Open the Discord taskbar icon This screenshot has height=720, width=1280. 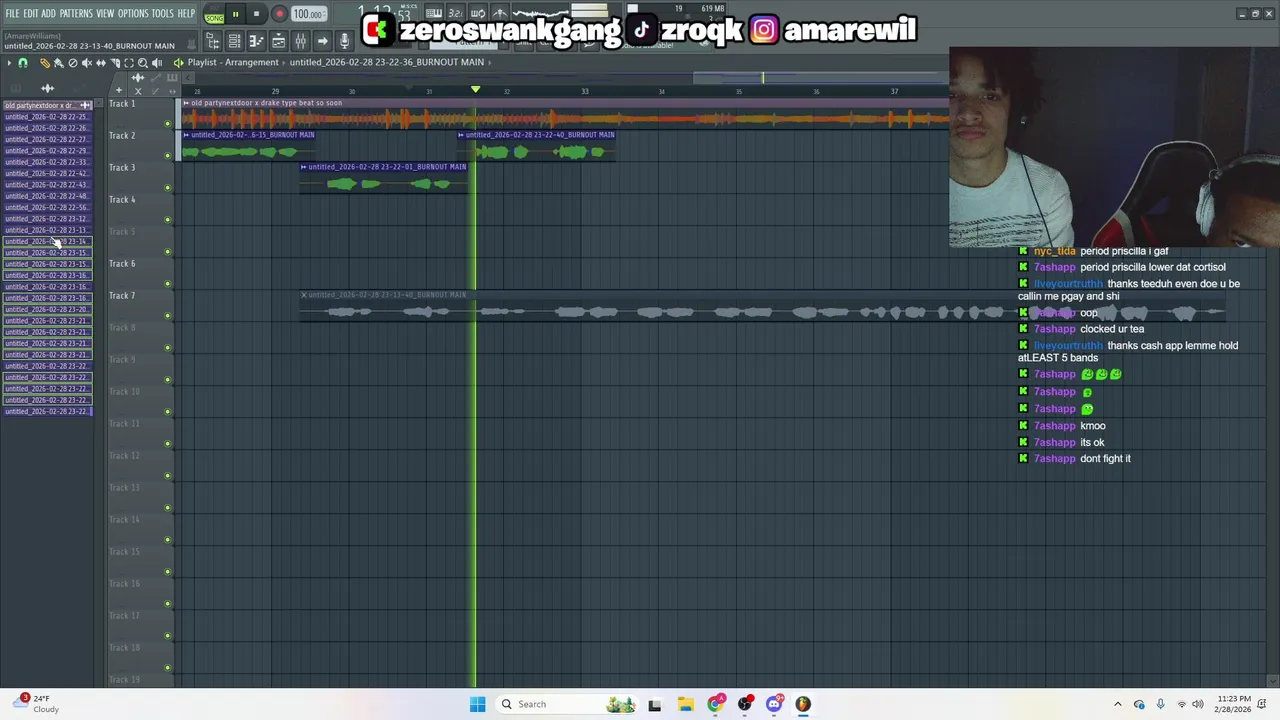coord(774,704)
